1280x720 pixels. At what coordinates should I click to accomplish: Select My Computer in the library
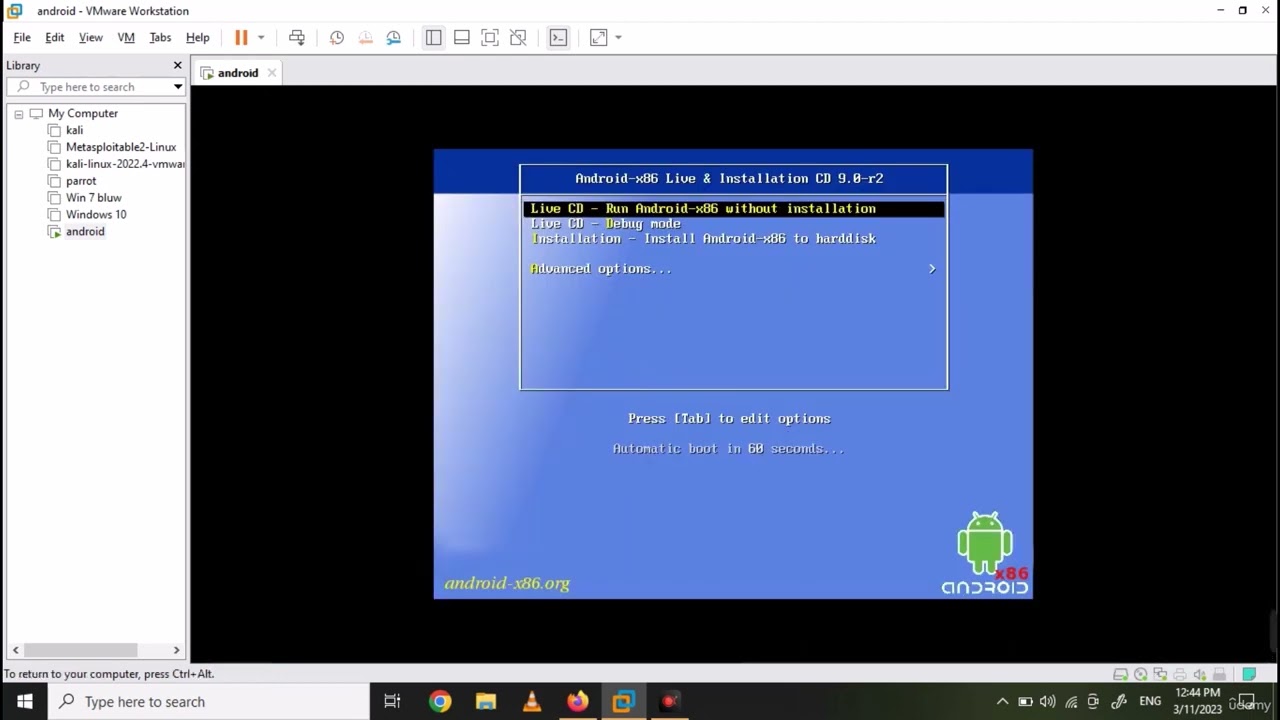coord(83,114)
